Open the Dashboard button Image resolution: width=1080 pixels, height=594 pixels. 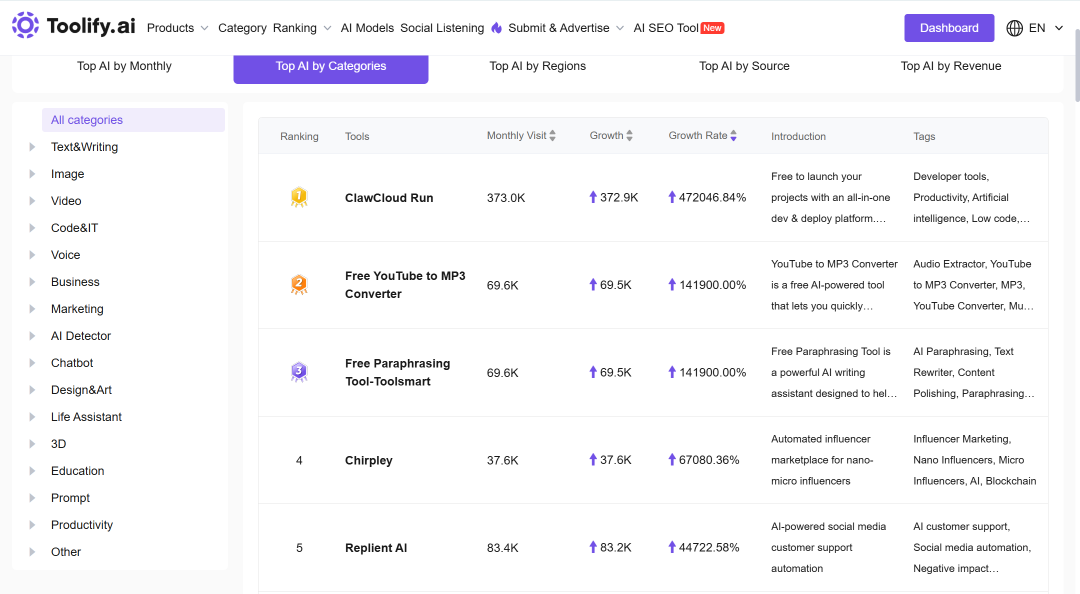click(x=948, y=28)
